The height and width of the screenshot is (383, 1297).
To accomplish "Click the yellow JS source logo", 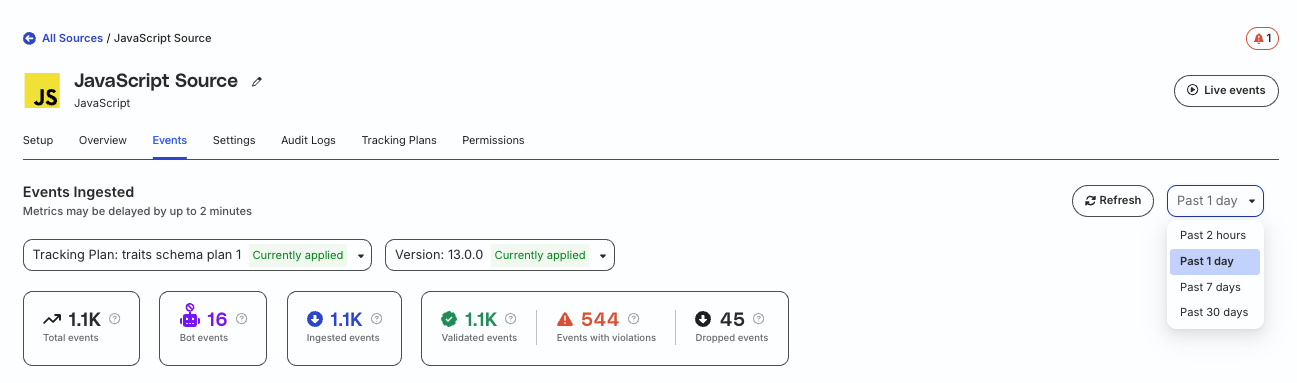I will point(43,91).
